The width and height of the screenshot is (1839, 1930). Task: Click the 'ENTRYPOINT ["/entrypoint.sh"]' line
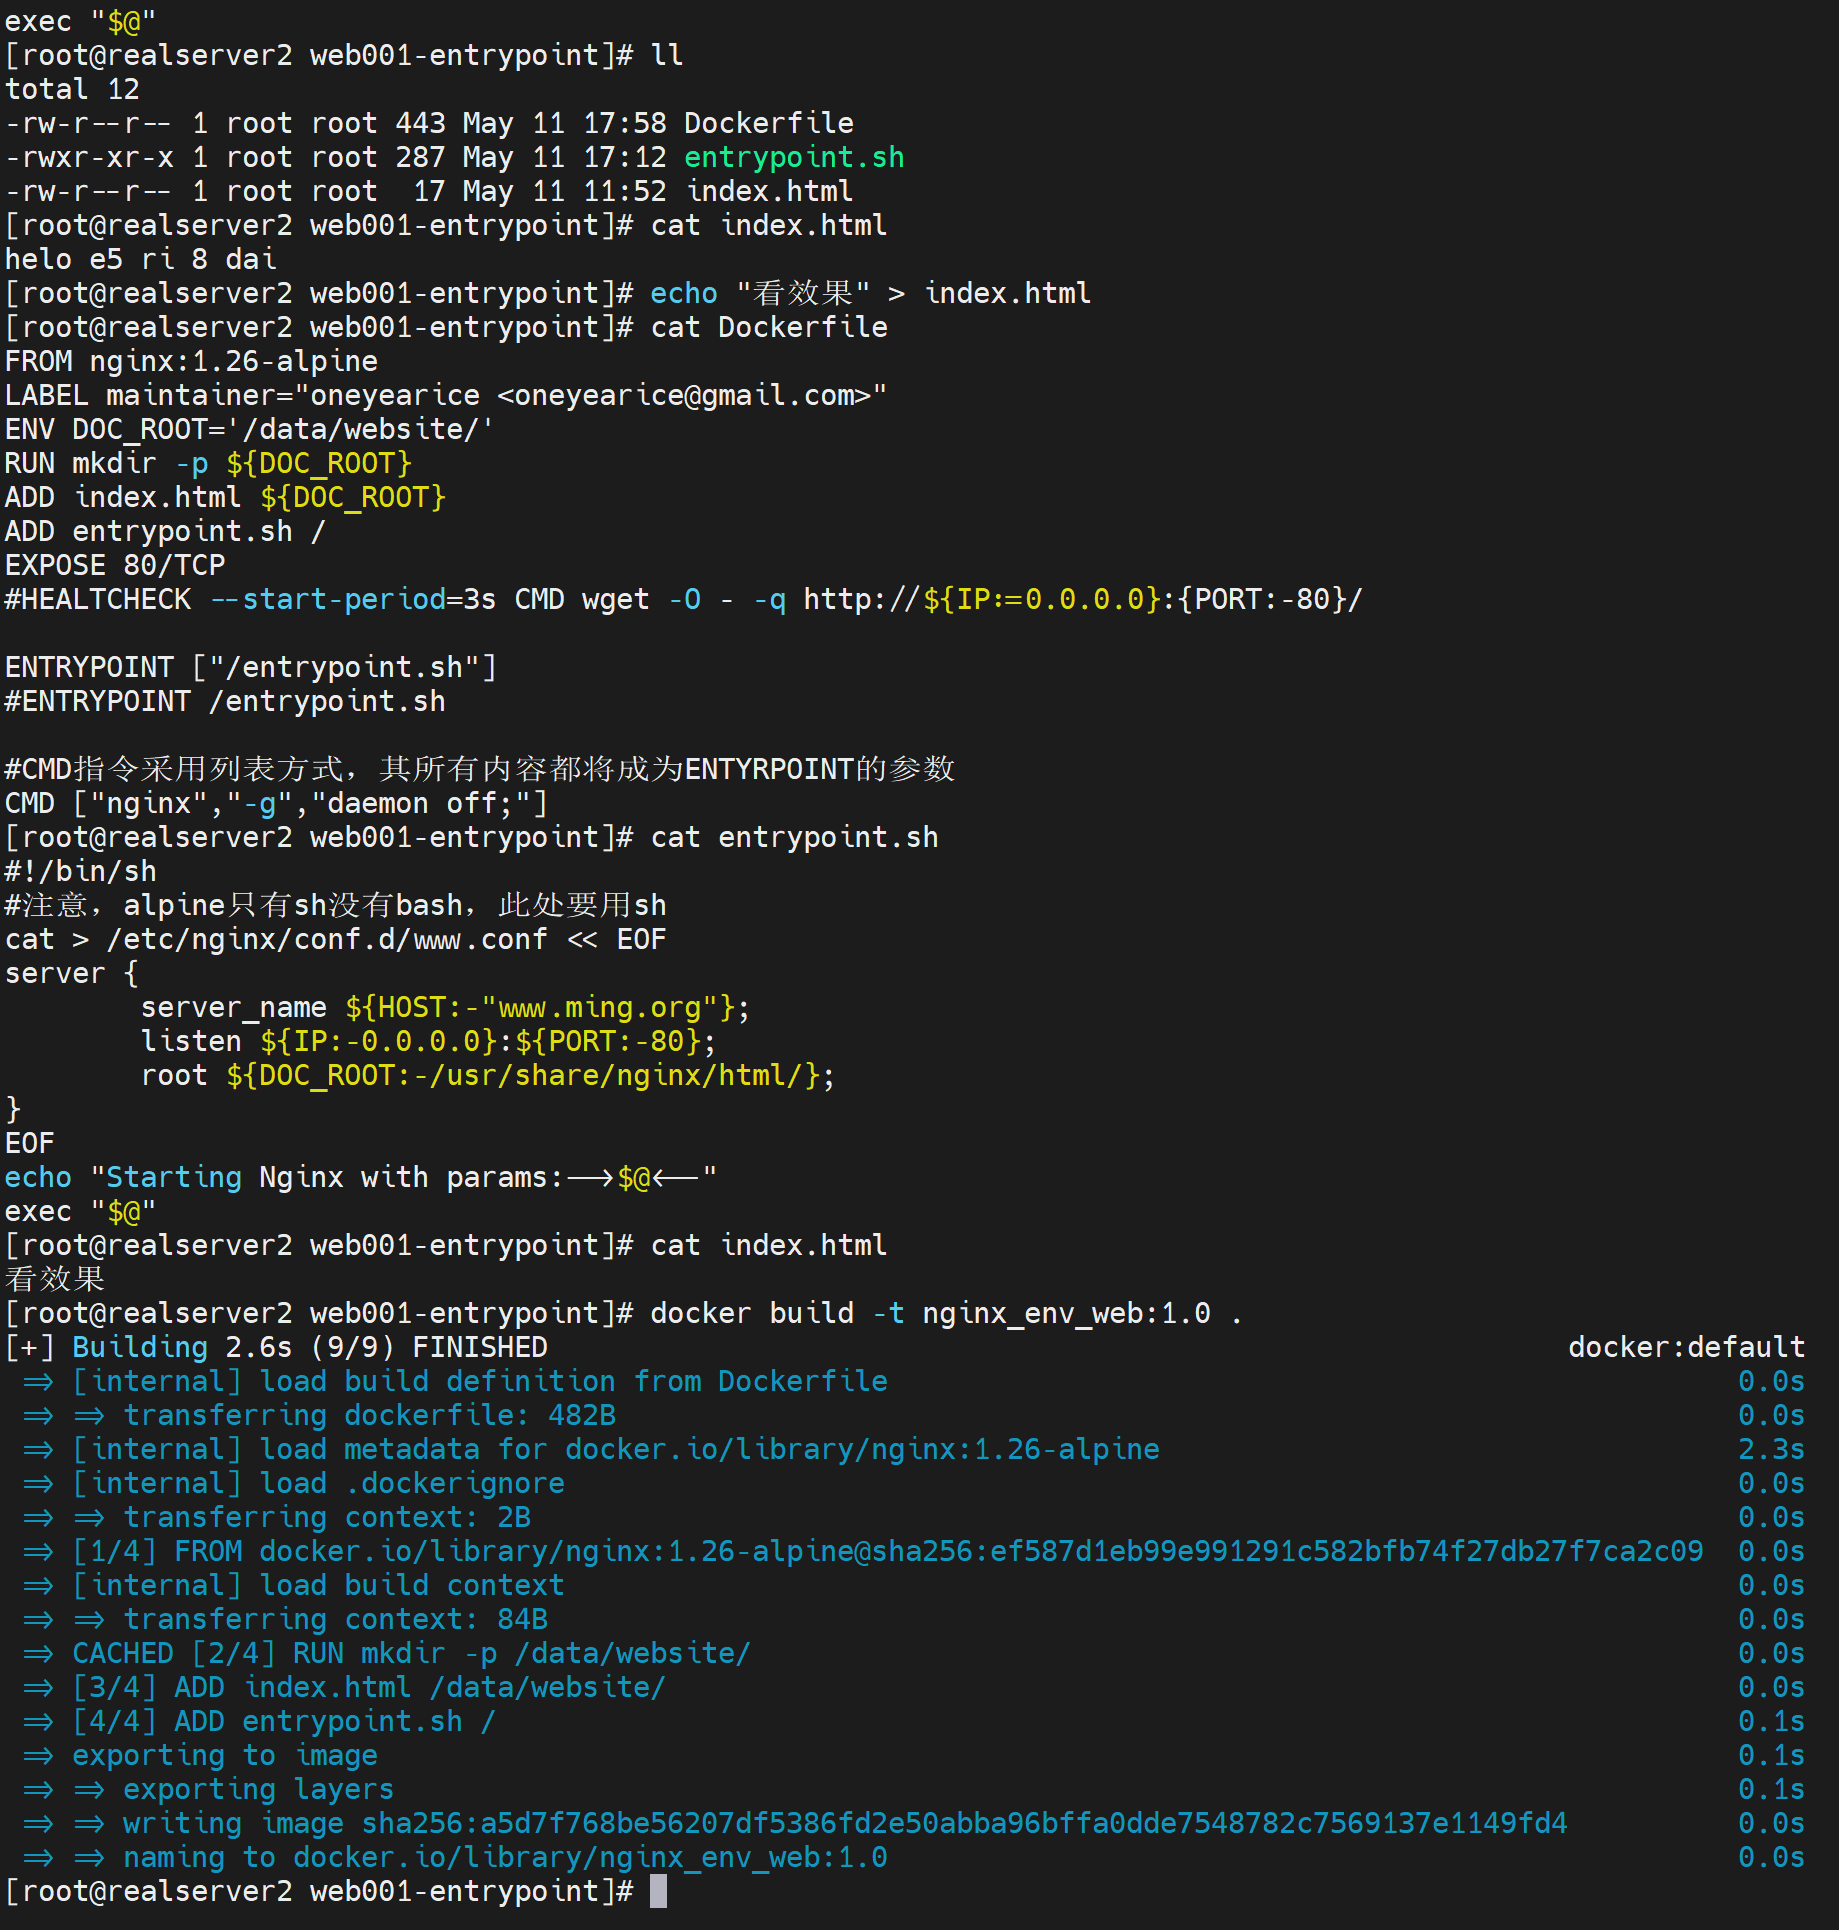point(250,667)
